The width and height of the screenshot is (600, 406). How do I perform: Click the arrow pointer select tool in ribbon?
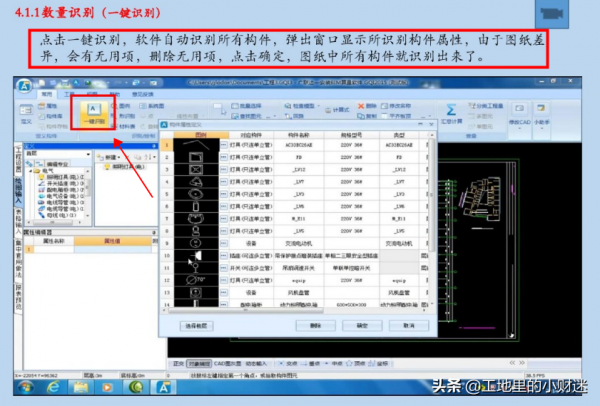point(220,109)
